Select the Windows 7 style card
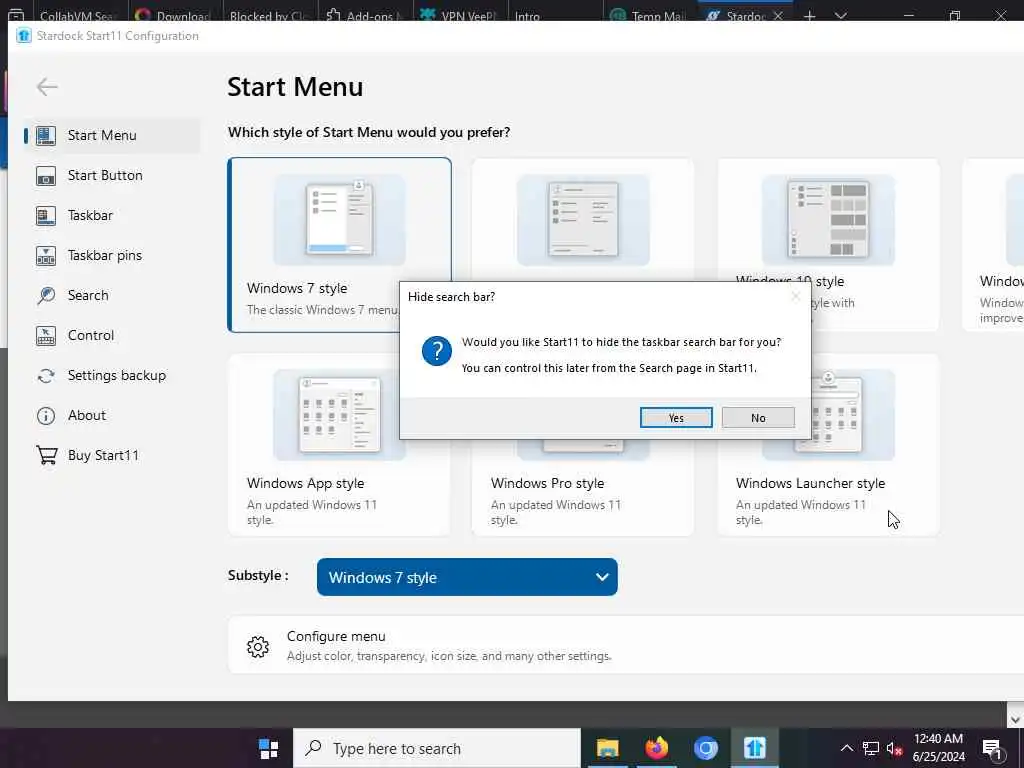This screenshot has width=1024, height=768. coord(340,245)
